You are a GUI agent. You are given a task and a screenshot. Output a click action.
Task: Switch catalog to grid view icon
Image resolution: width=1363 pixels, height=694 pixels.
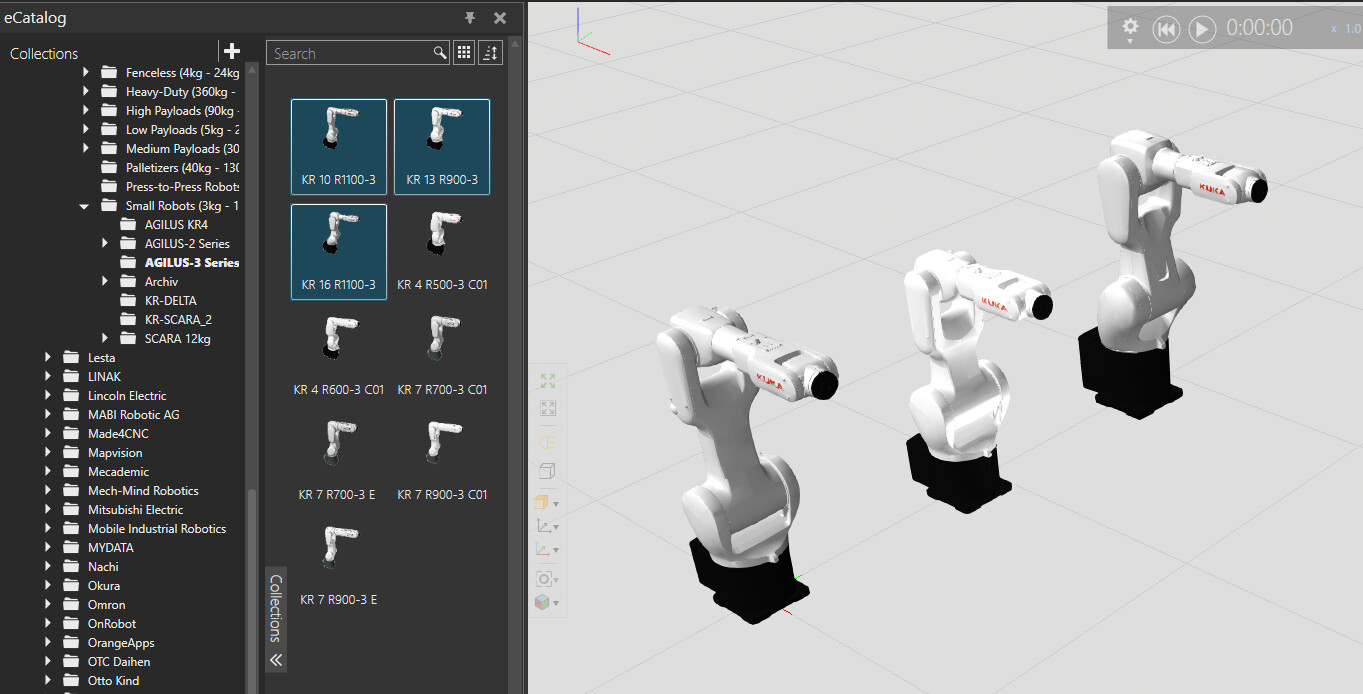click(464, 53)
